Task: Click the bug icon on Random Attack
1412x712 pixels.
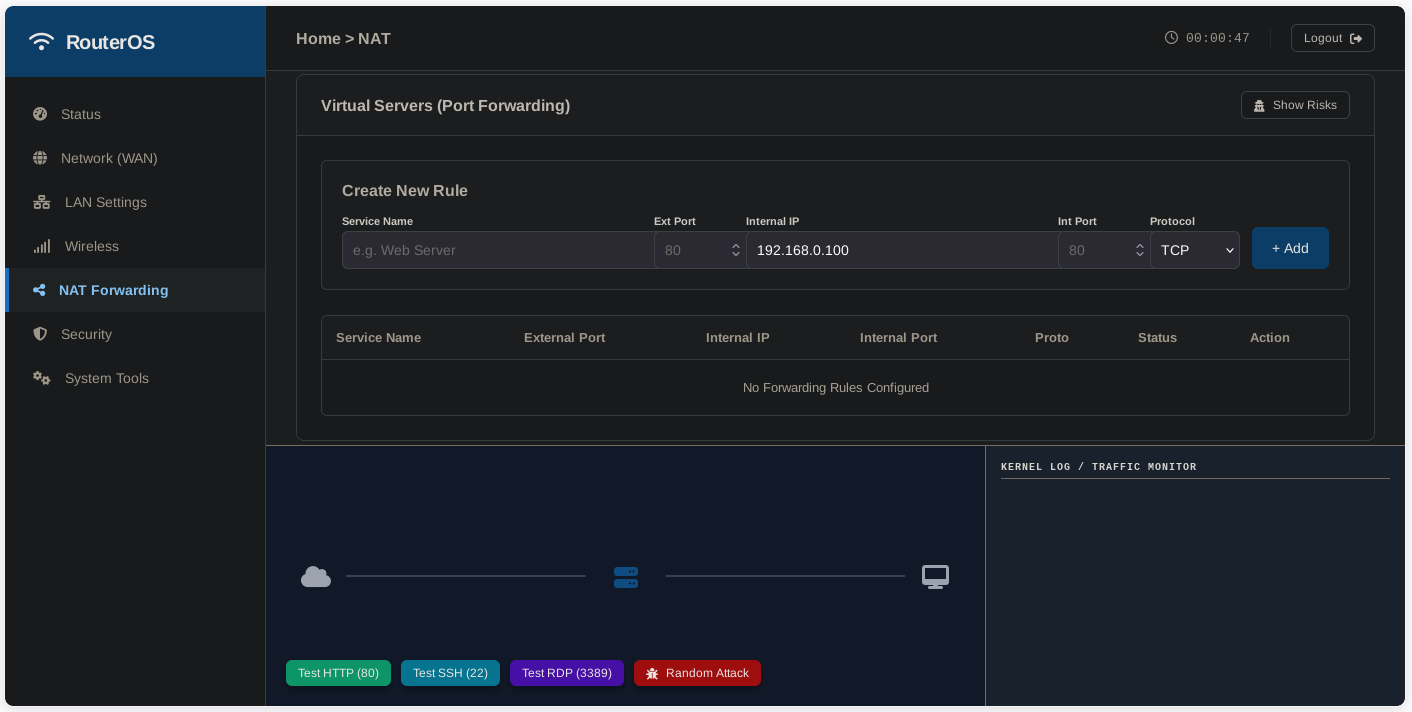Action: tap(652, 673)
